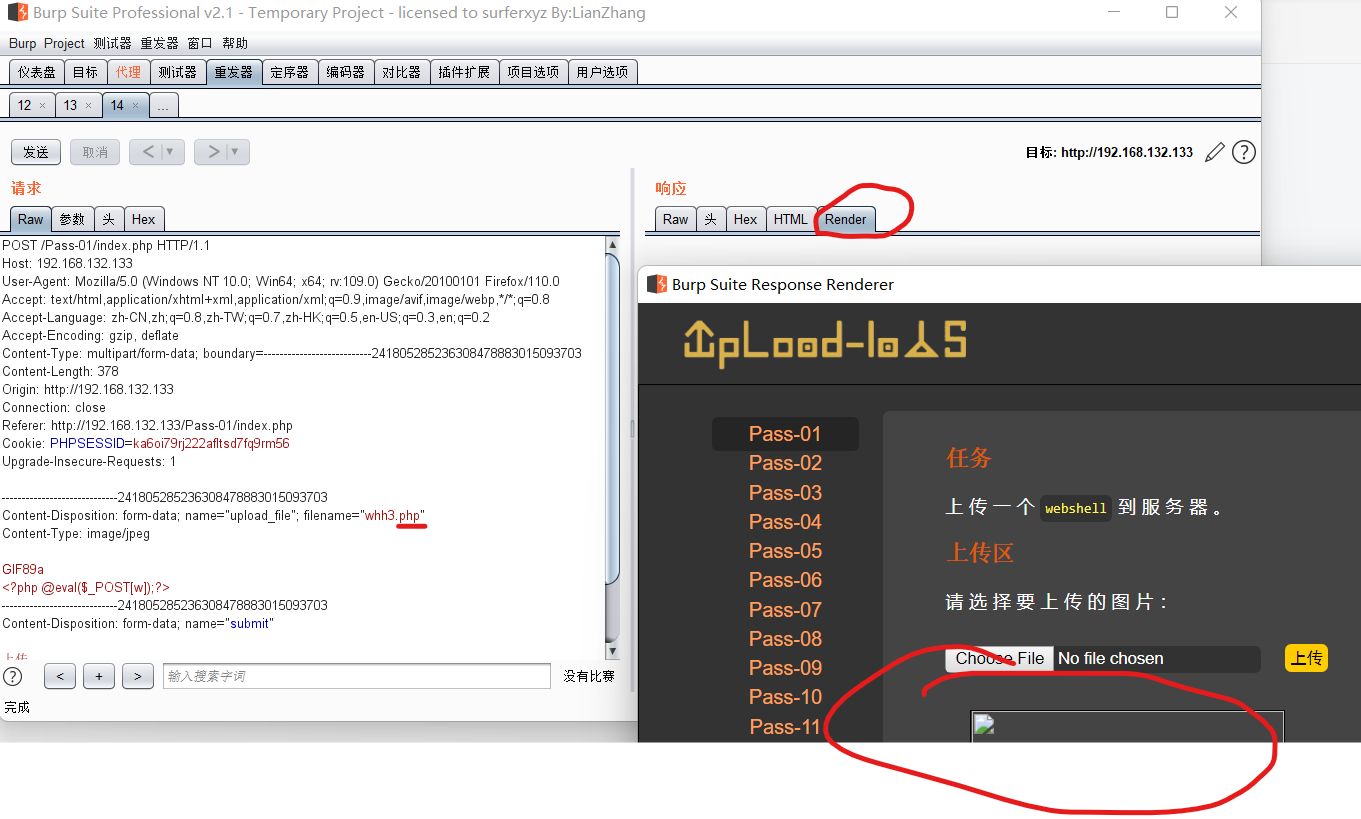Switch to the 项目选项 tab
This screenshot has height=819, width=1361.
[x=533, y=72]
